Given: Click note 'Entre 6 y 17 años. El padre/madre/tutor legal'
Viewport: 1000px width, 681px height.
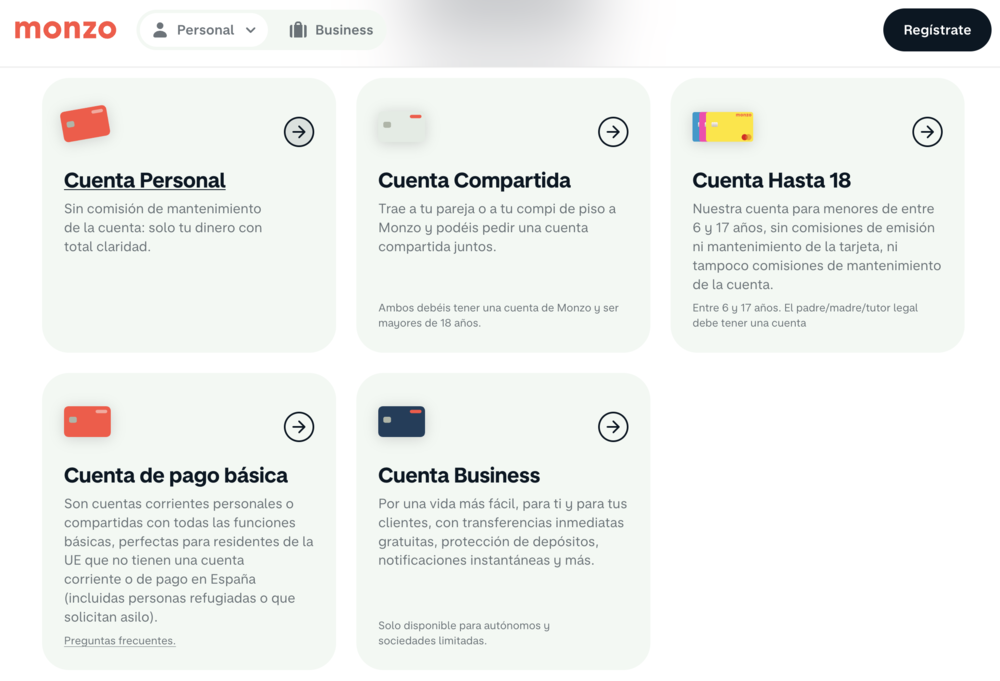Looking at the screenshot, I should (805, 308).
